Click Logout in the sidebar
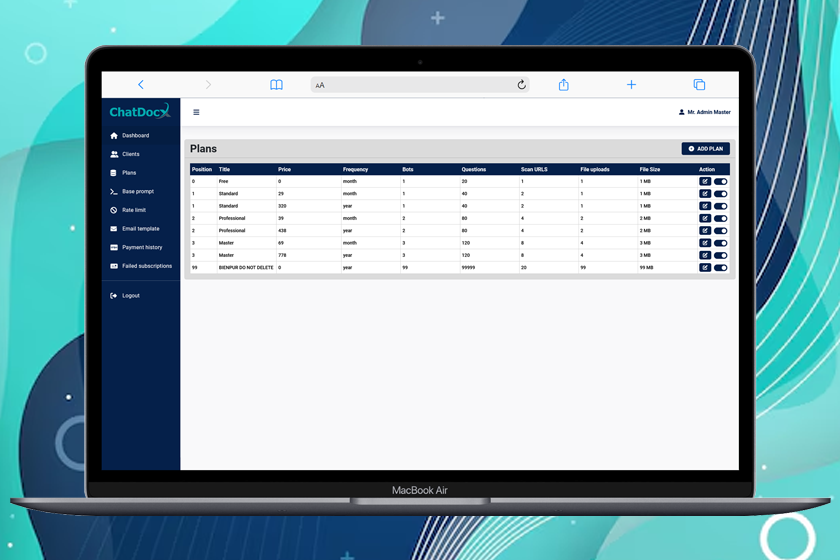The width and height of the screenshot is (840, 560). click(130, 296)
